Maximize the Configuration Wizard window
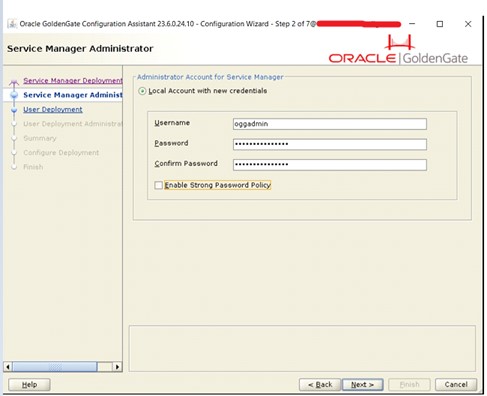487x396 pixels. point(440,24)
